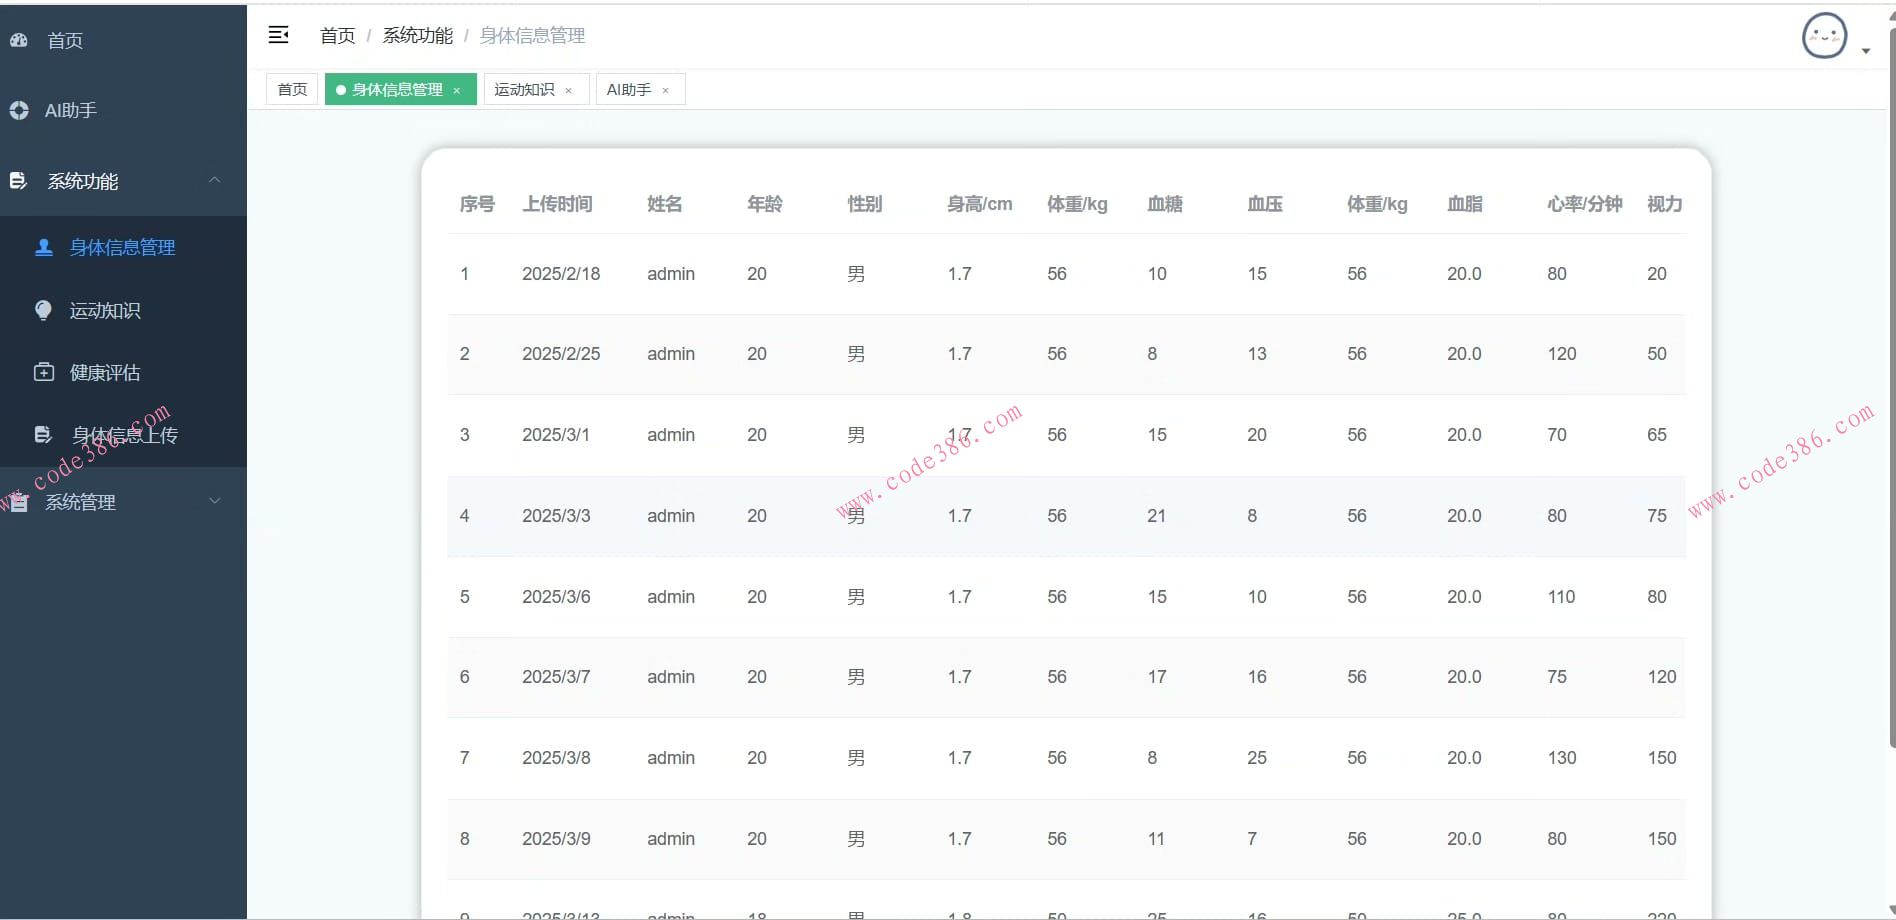Click 系统功能 in the breadcrumb navigation

pyautogui.click(x=417, y=35)
